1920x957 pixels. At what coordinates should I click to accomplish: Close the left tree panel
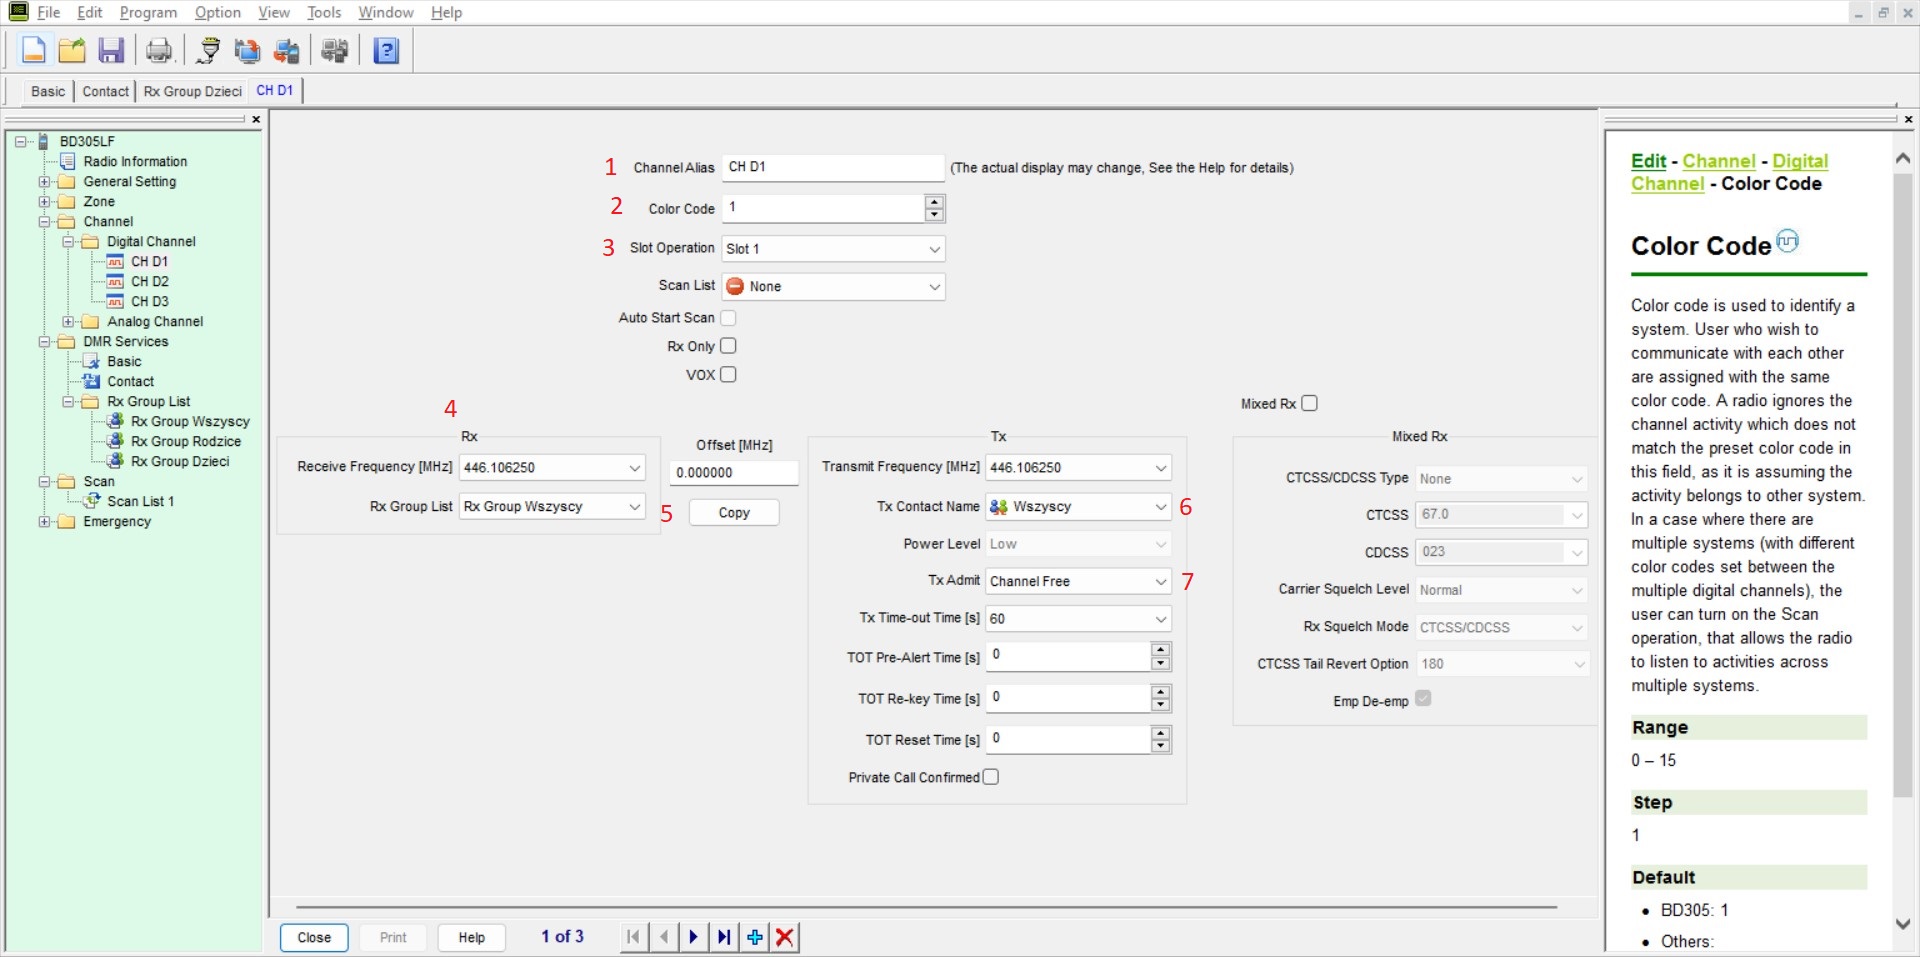pyautogui.click(x=256, y=119)
